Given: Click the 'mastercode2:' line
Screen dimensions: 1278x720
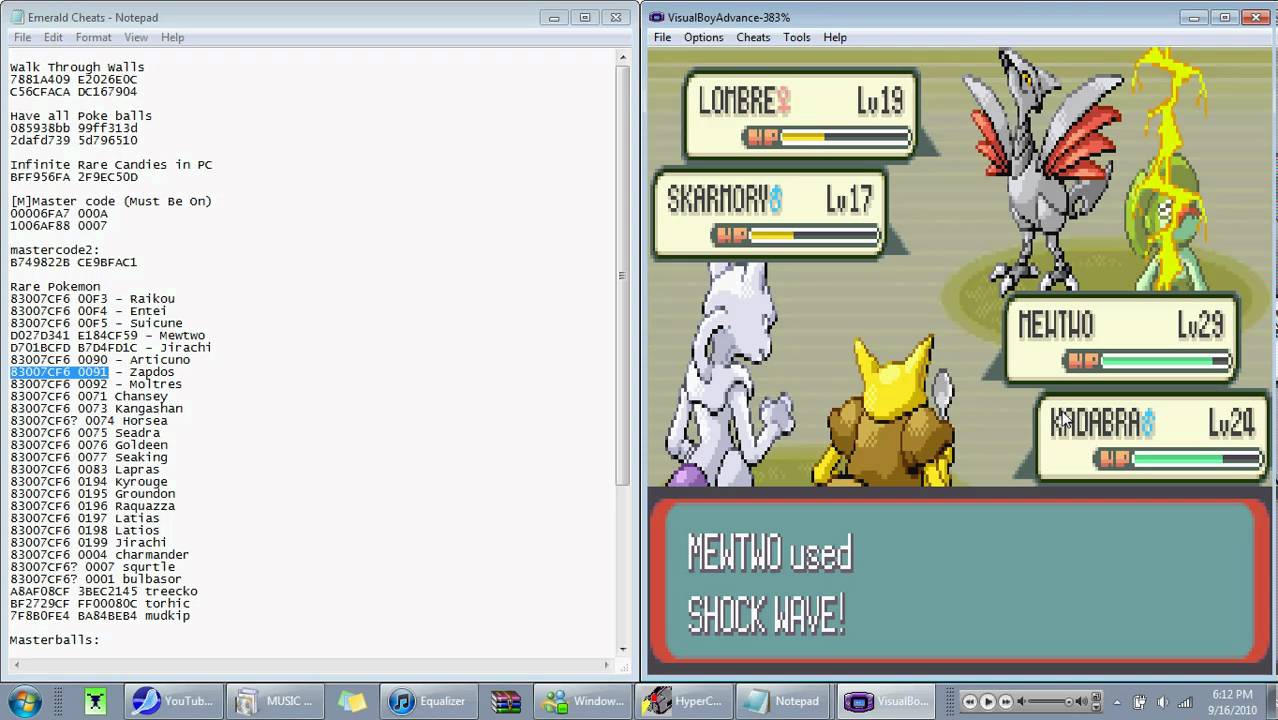Looking at the screenshot, I should coord(55,250).
